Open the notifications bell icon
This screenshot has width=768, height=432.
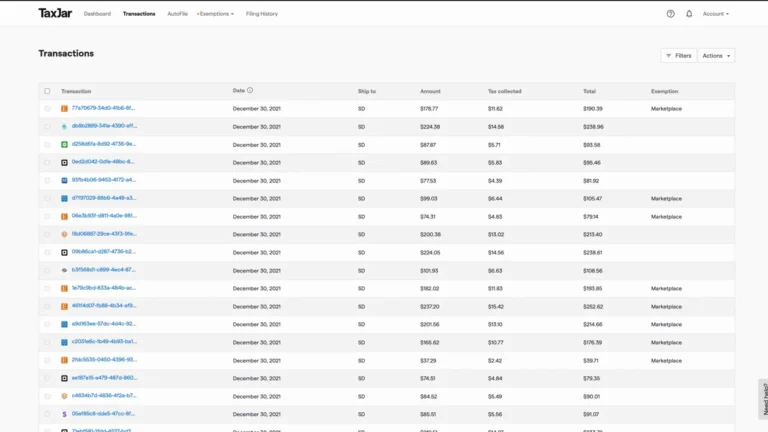tap(689, 14)
